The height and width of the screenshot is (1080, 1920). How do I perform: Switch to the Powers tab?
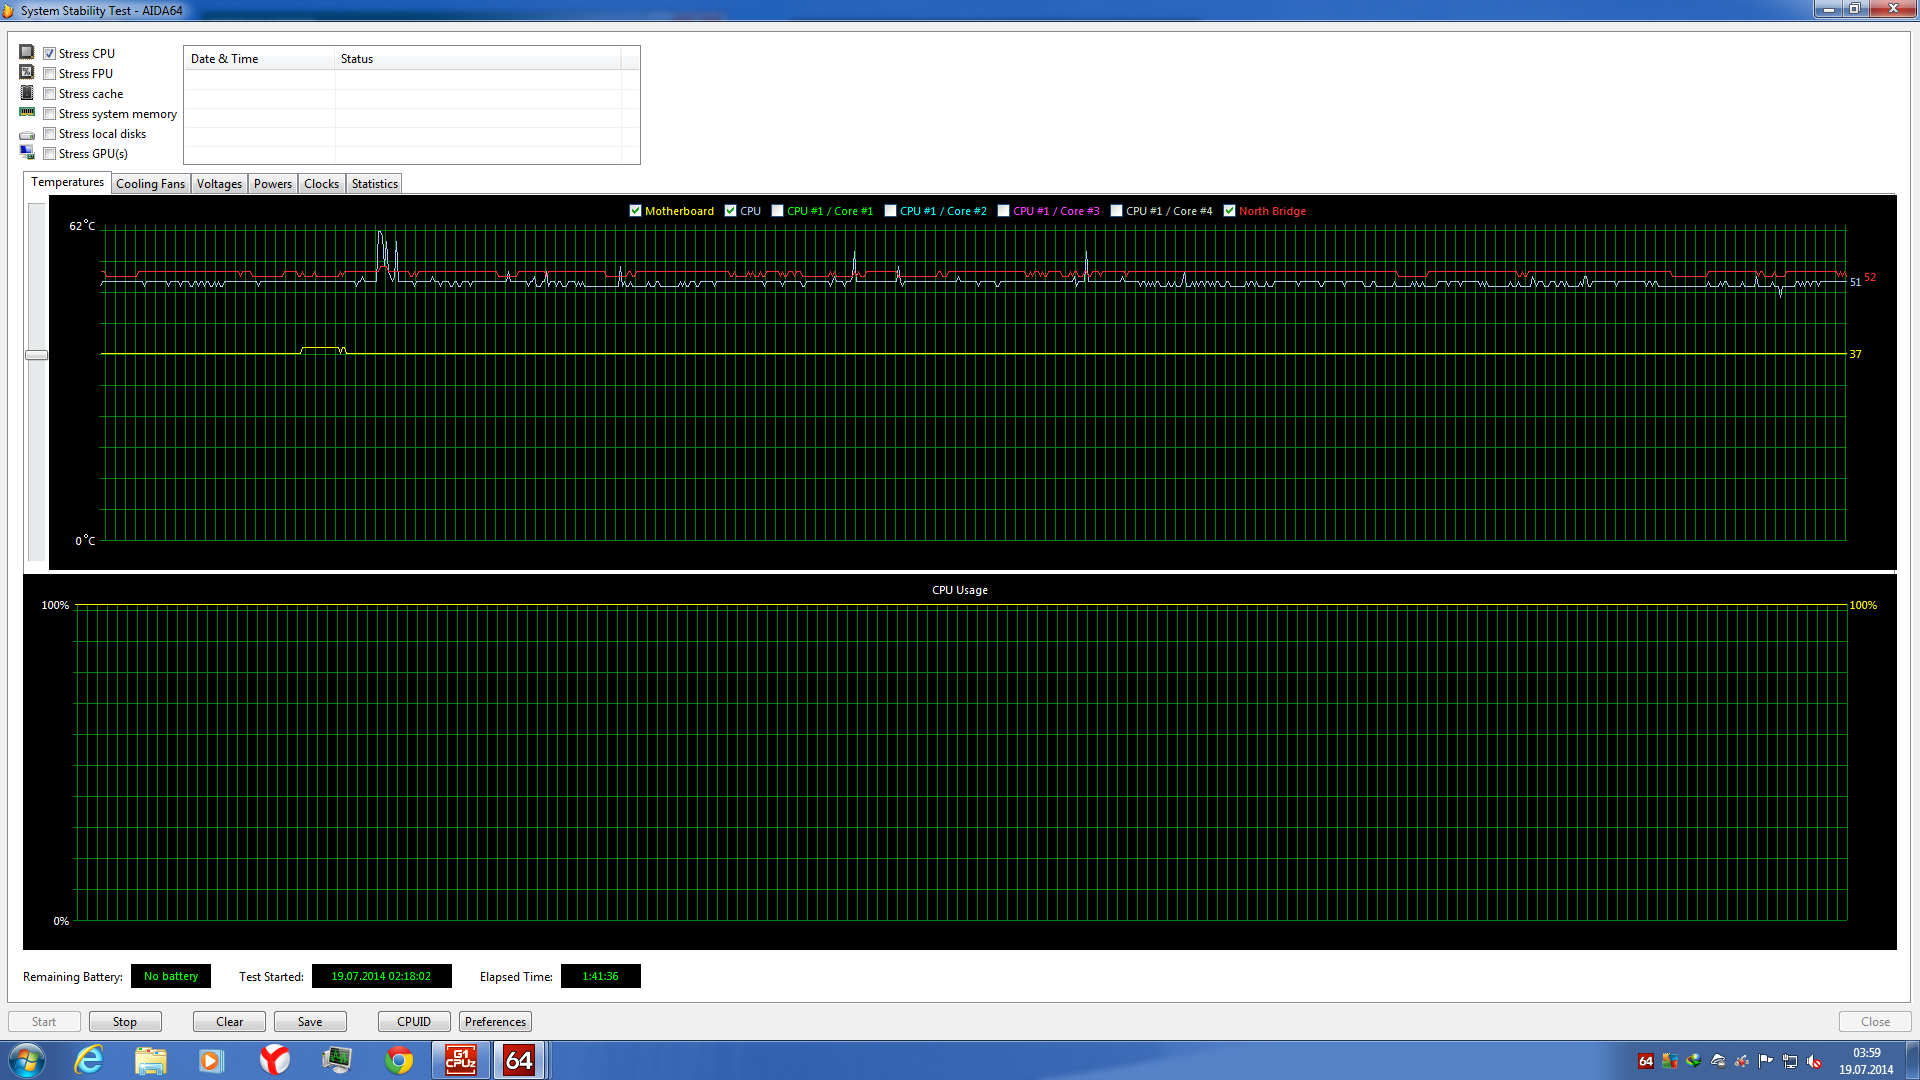pos(273,184)
